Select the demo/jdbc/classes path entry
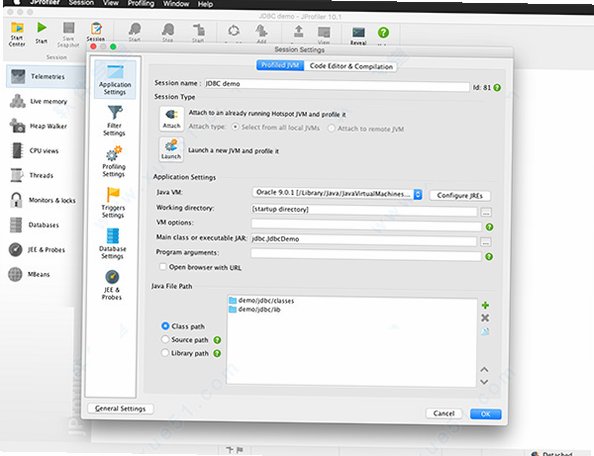The image size is (594, 456). [261, 301]
